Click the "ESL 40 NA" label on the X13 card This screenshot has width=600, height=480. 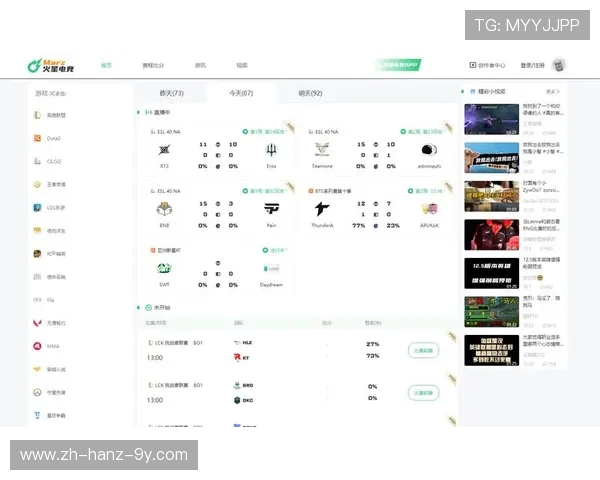(x=168, y=132)
